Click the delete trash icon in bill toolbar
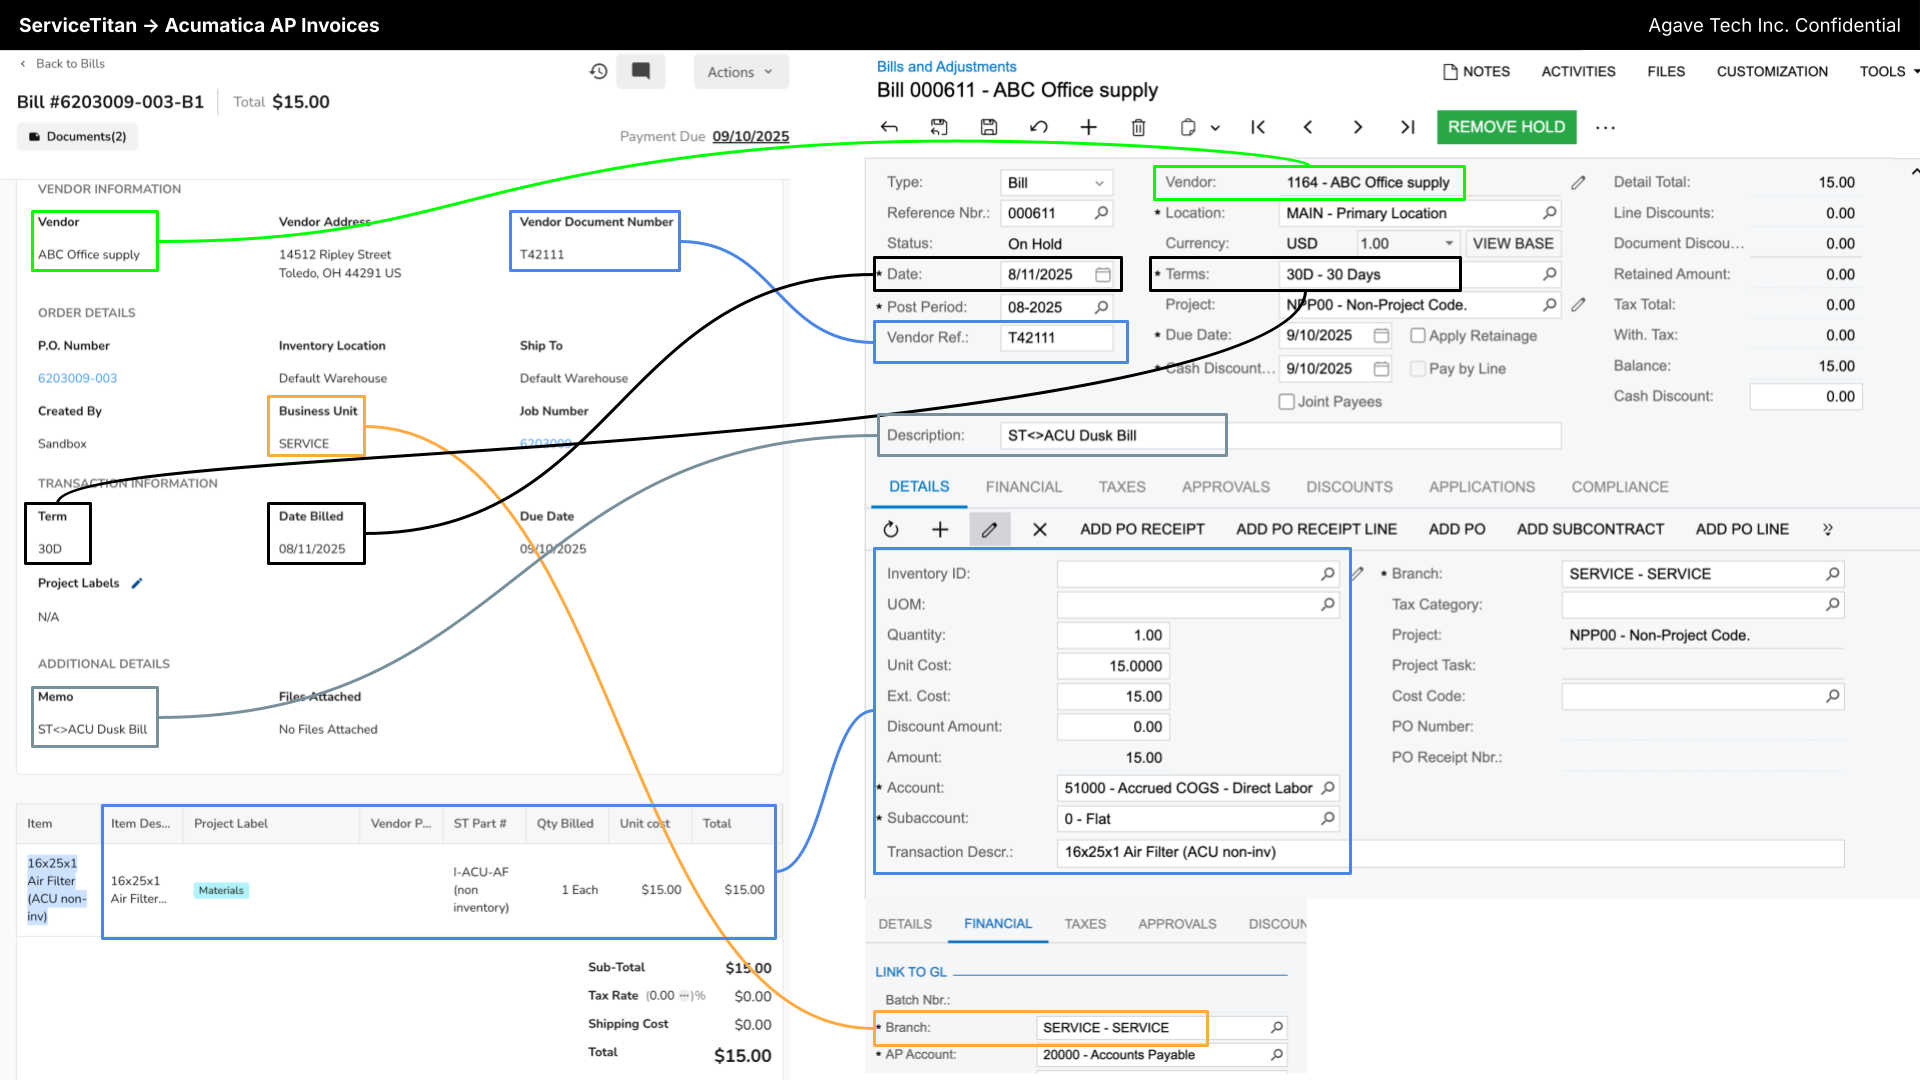 click(1138, 127)
